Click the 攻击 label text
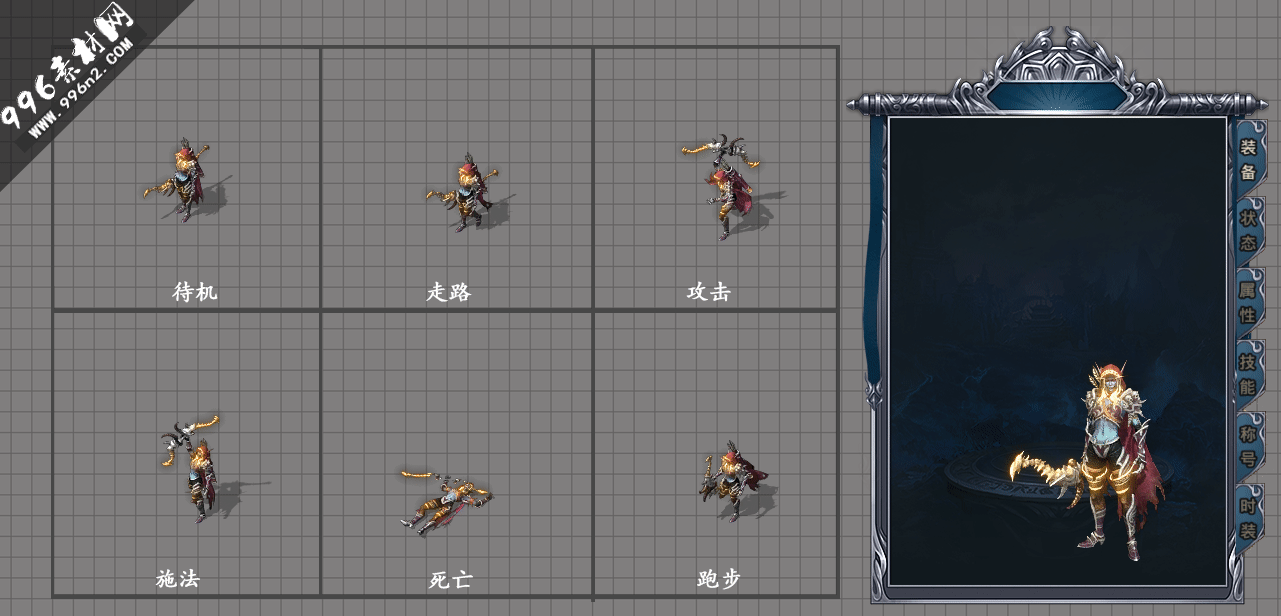1281x616 pixels. tap(709, 292)
